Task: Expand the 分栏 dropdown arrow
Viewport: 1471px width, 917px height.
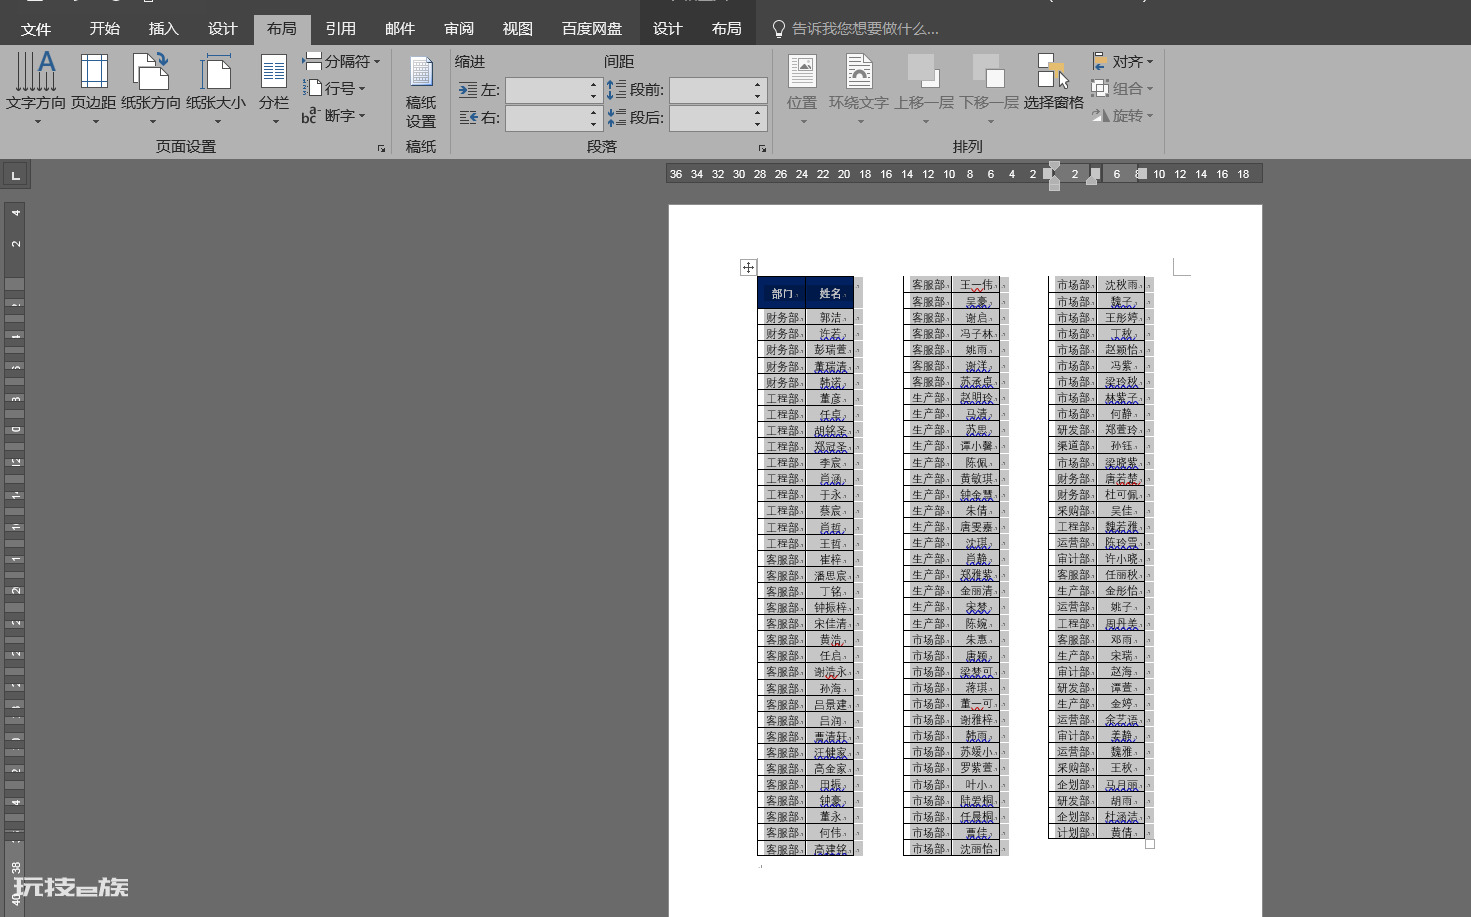Action: [275, 122]
